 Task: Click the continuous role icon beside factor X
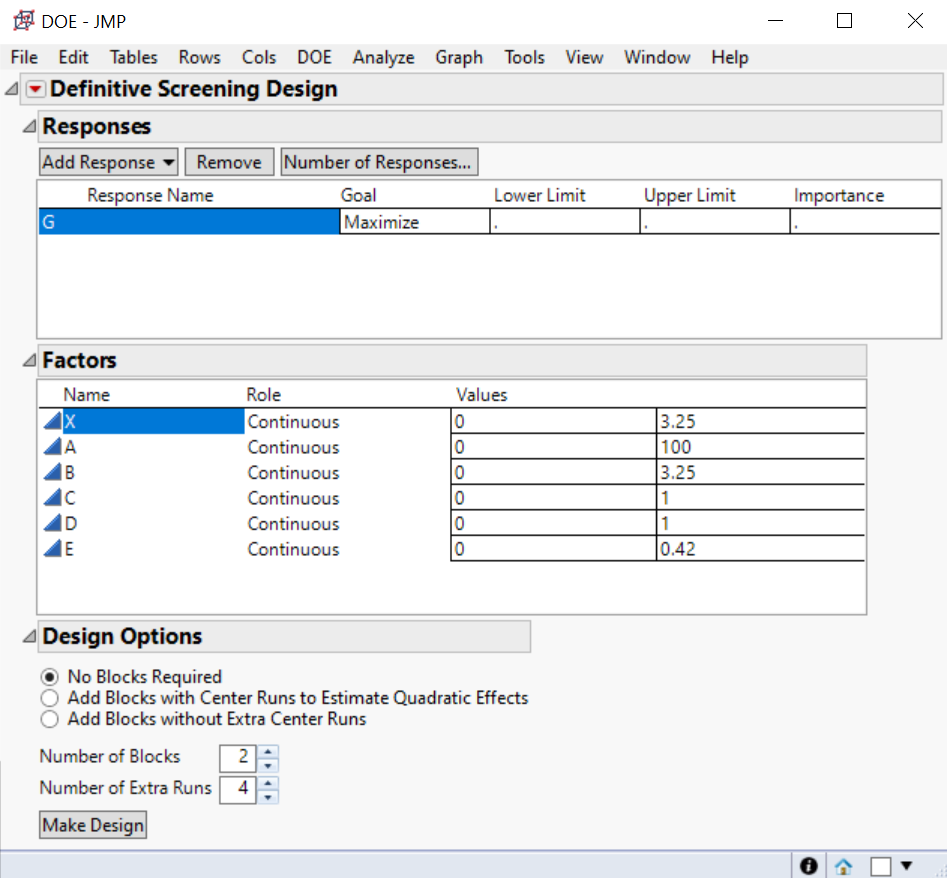(53, 421)
